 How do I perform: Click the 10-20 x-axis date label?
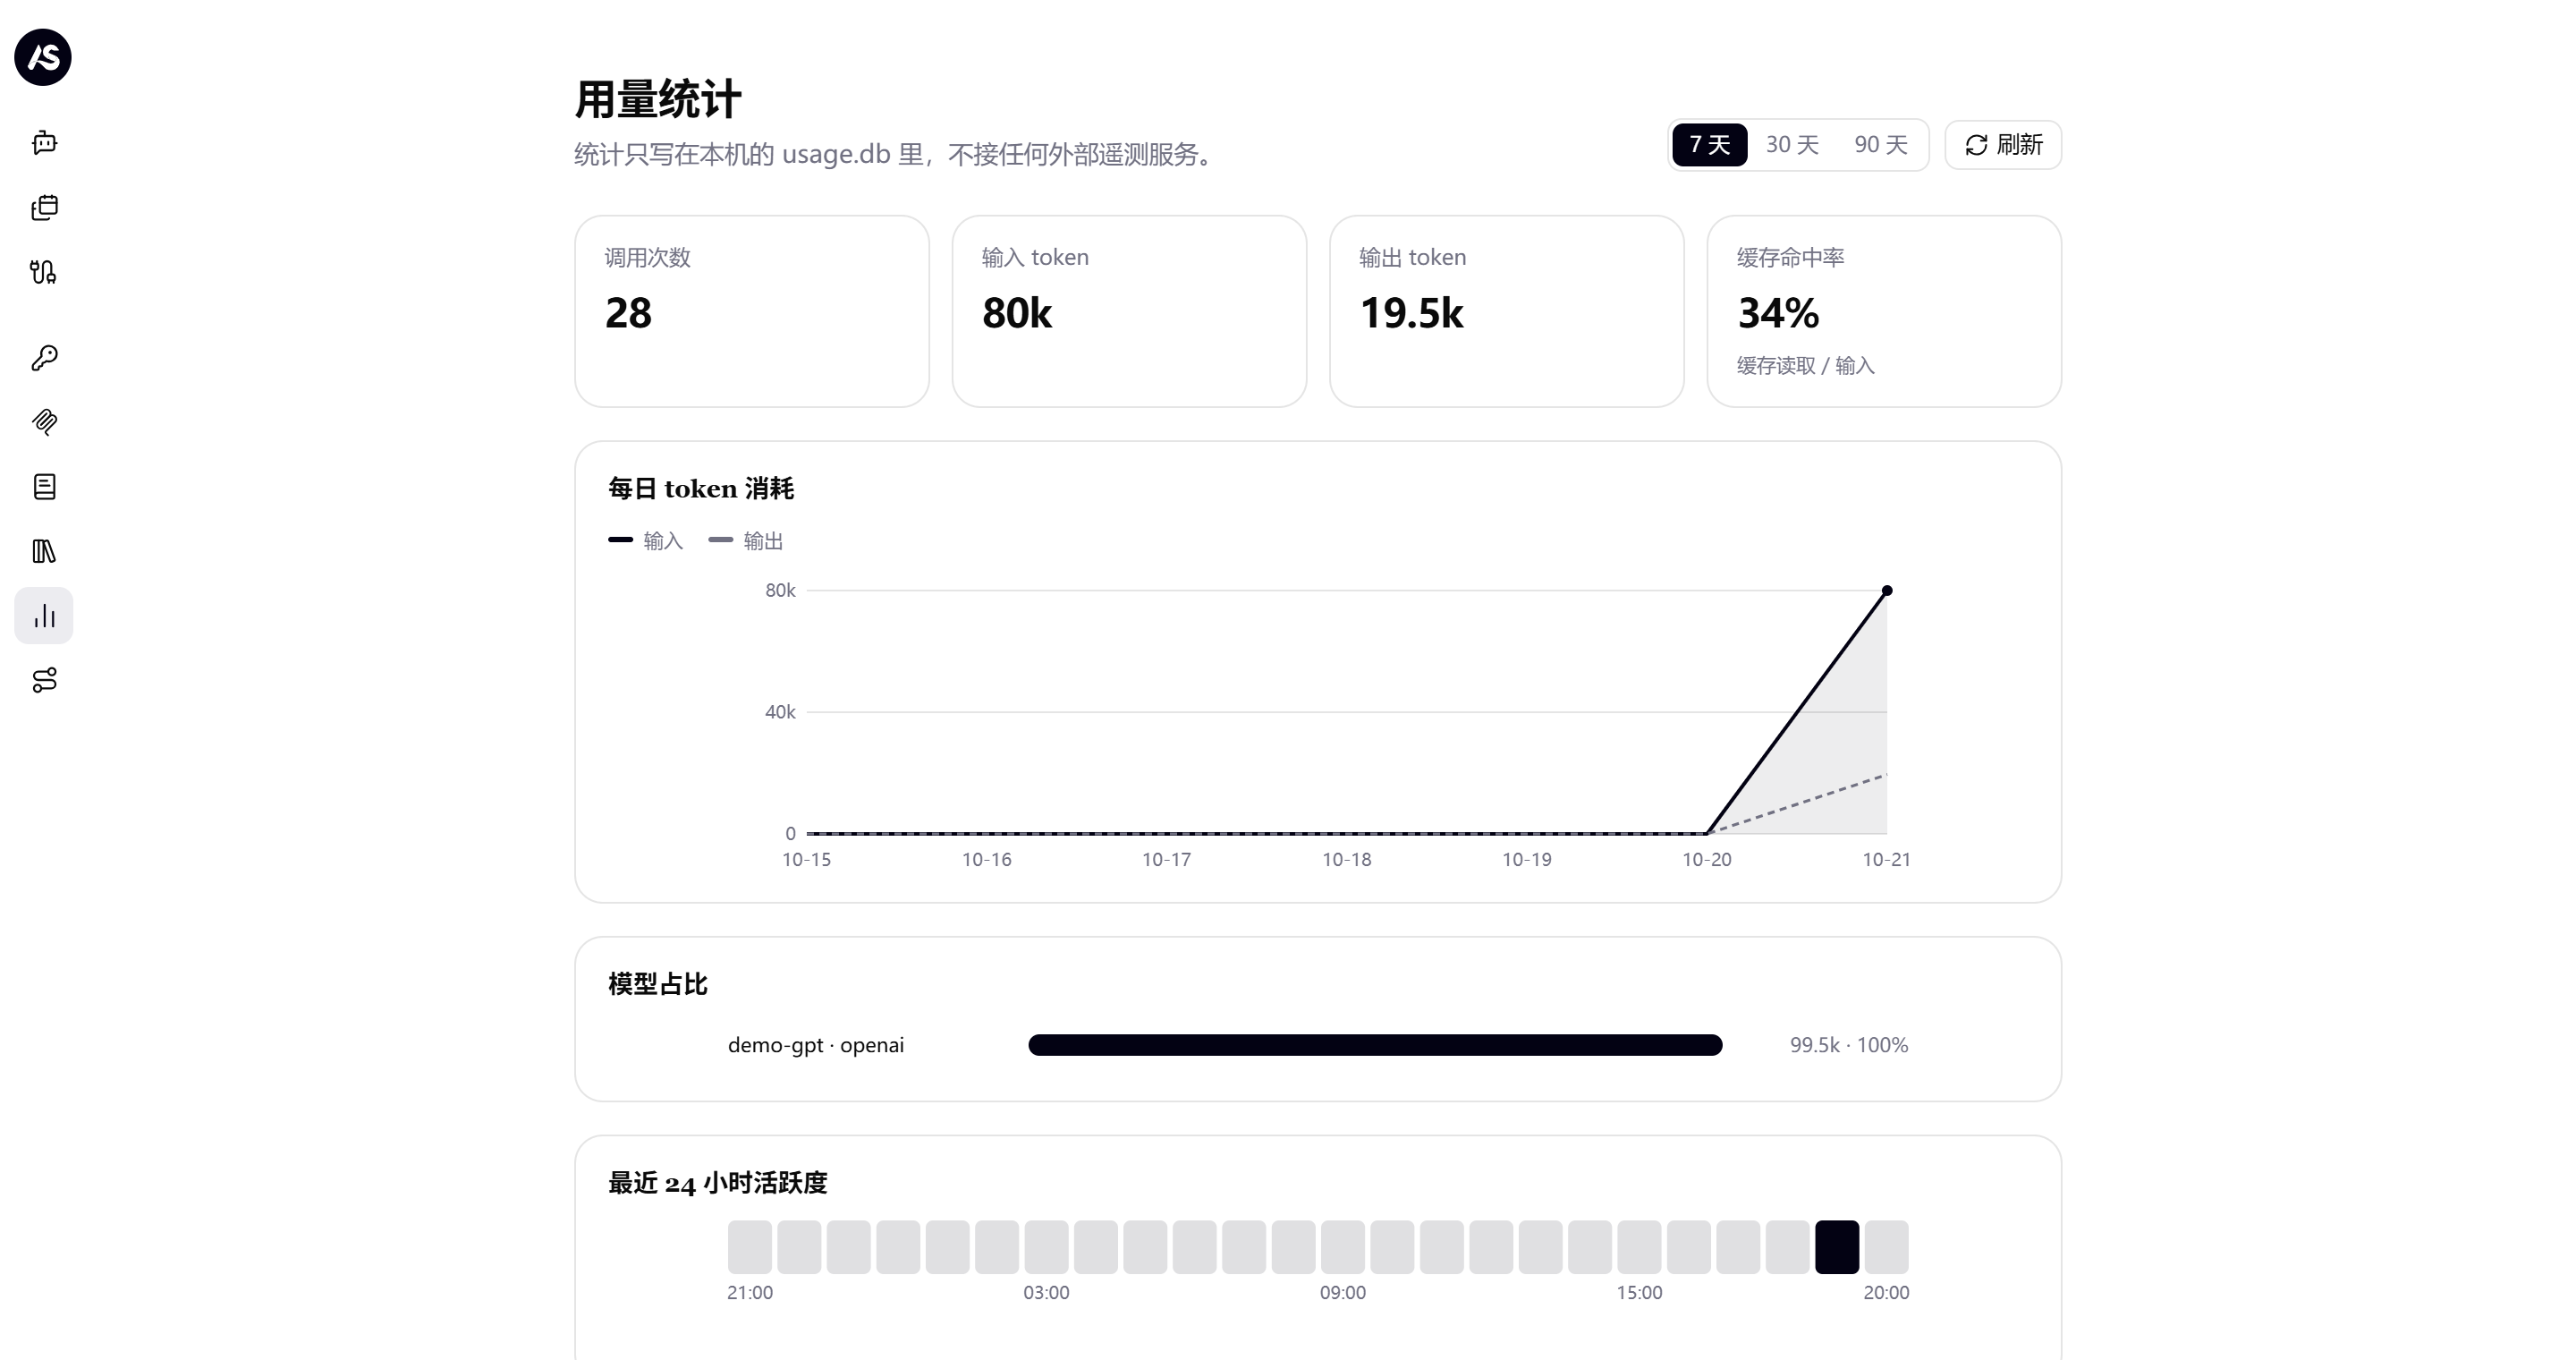(x=1706, y=860)
